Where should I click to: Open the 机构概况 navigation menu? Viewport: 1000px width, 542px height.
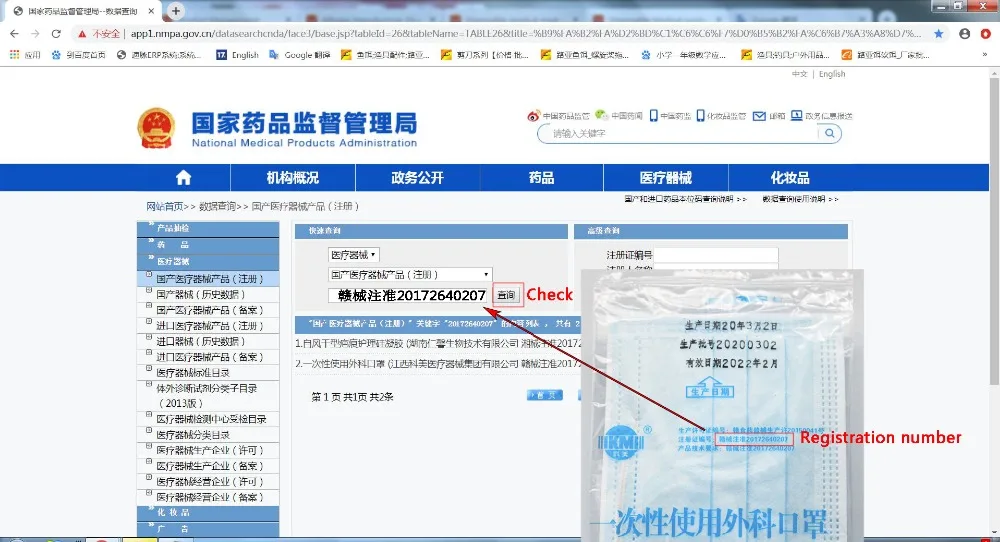coord(293,178)
